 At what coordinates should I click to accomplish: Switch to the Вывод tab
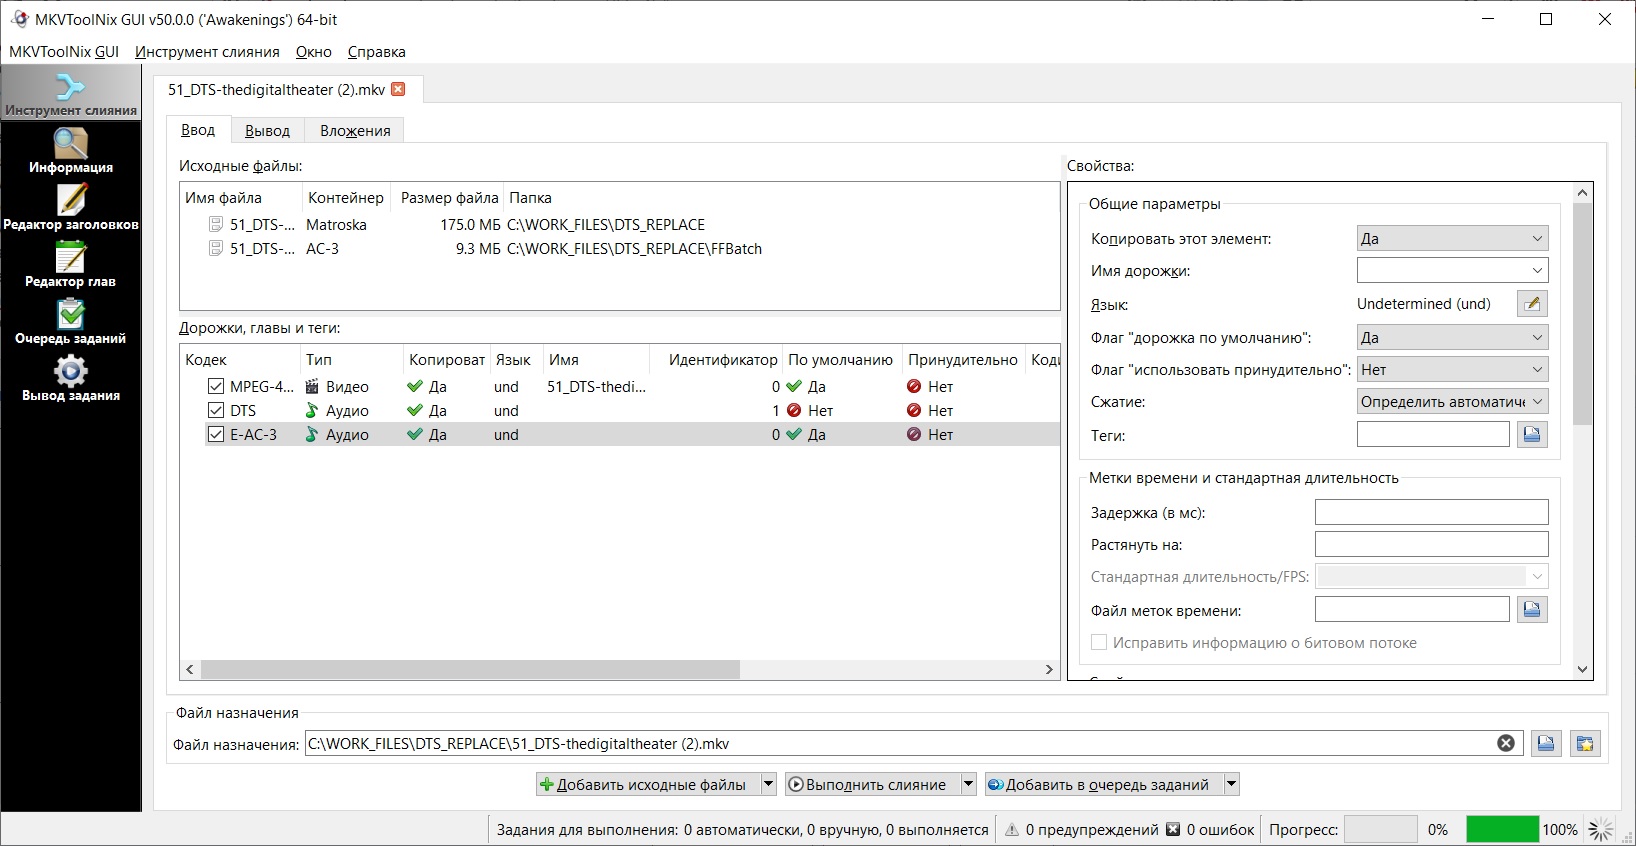coord(267,131)
